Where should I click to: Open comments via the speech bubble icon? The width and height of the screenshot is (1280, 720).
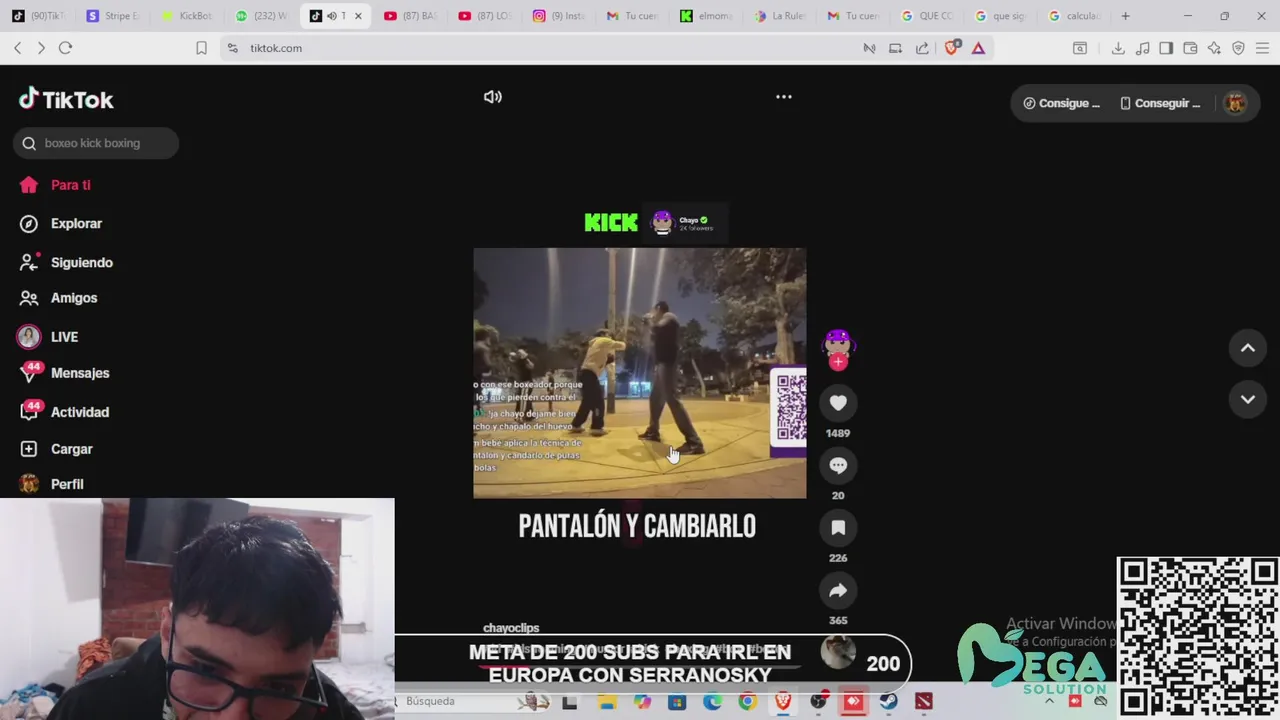(838, 465)
